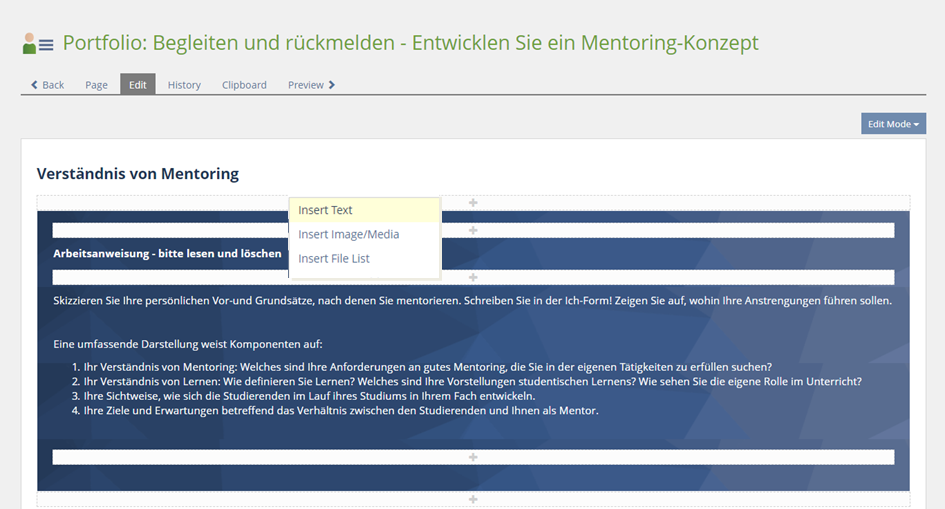Click the plus icon below the blue block
The image size is (945, 509).
point(473,499)
